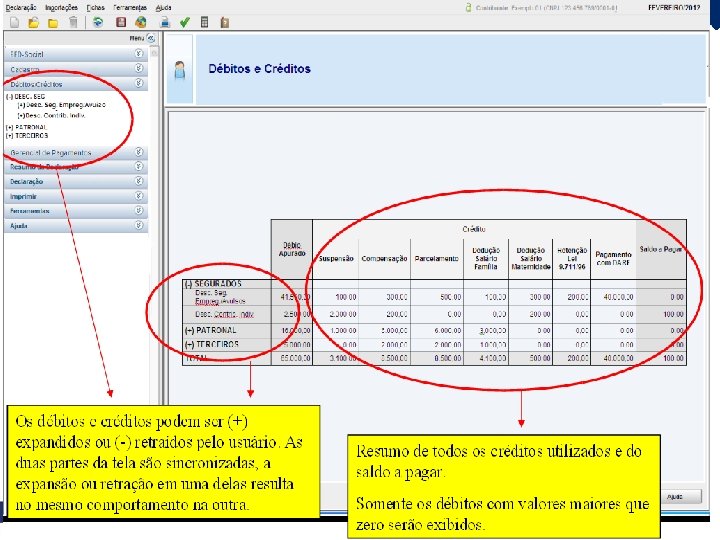
Task: Click the trash can delete toolbar icon
Action: click(73, 22)
